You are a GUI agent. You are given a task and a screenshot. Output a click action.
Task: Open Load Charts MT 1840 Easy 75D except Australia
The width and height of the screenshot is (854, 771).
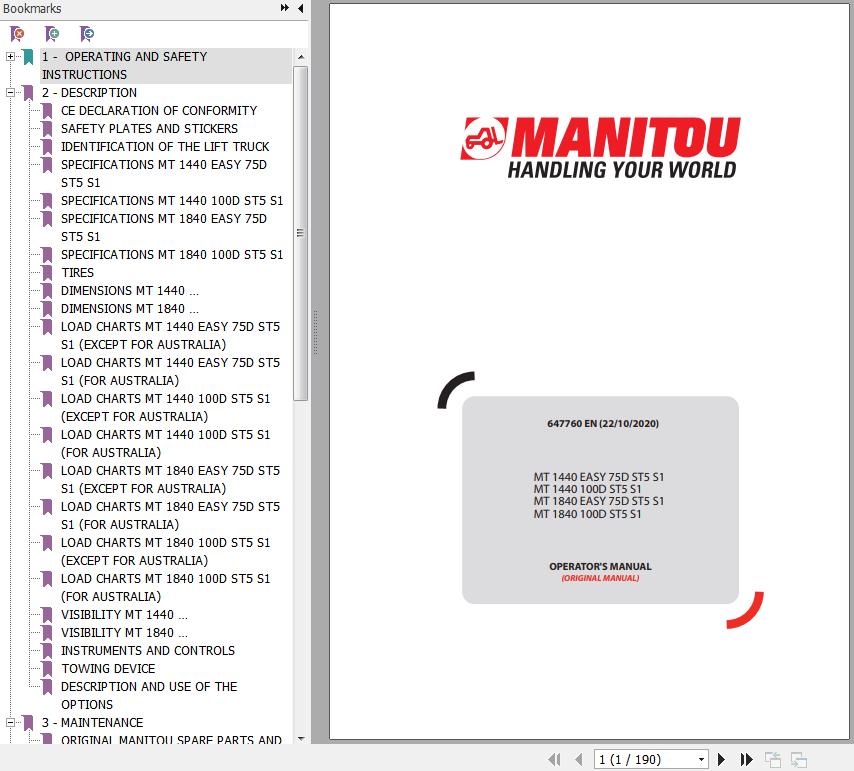(x=170, y=479)
